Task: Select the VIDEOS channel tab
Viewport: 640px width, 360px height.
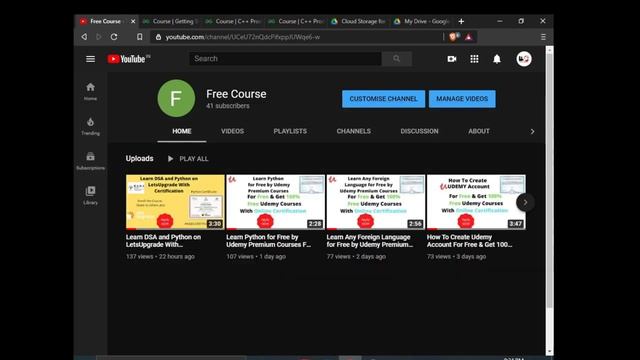Action: [x=232, y=131]
